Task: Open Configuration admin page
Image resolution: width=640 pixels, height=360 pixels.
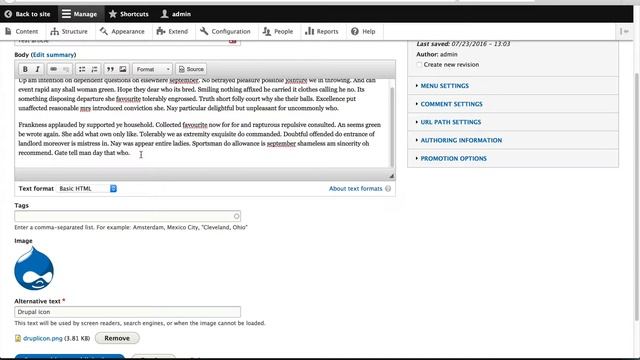Action: [225, 31]
